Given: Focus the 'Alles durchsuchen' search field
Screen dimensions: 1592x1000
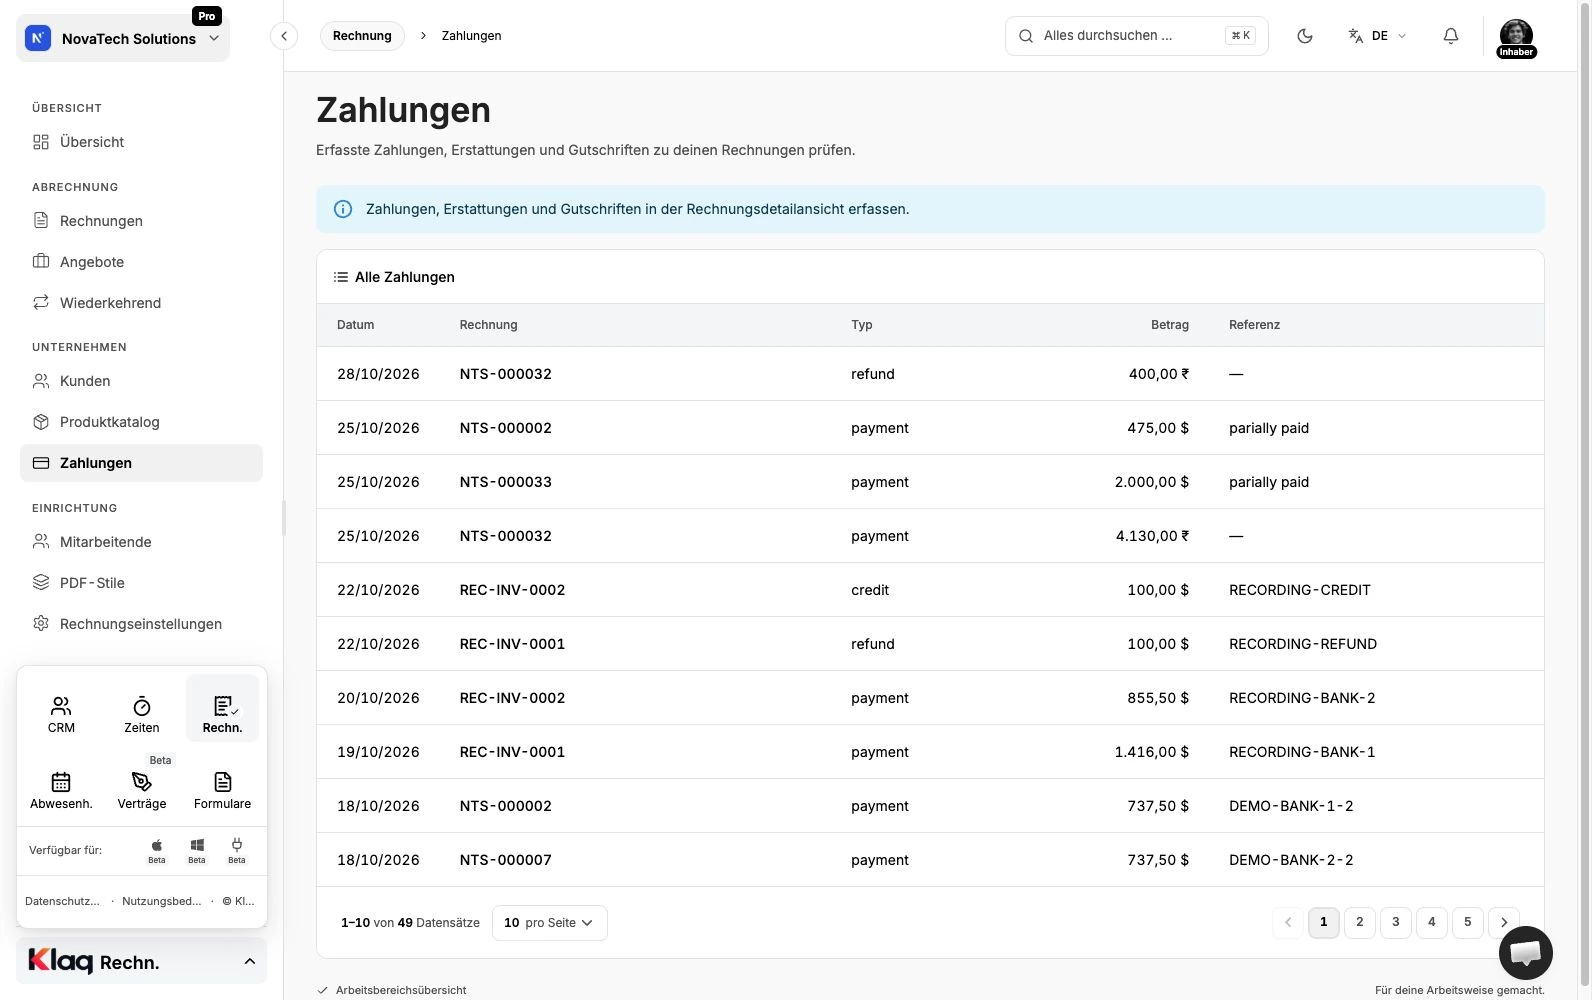Looking at the screenshot, I should [1136, 36].
